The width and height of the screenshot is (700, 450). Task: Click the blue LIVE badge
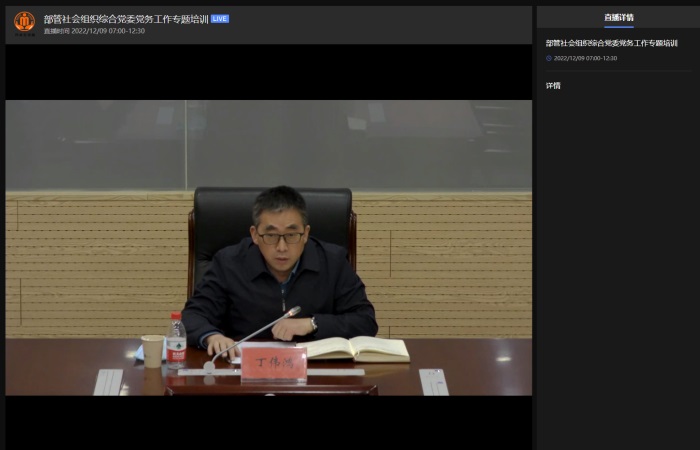point(220,19)
